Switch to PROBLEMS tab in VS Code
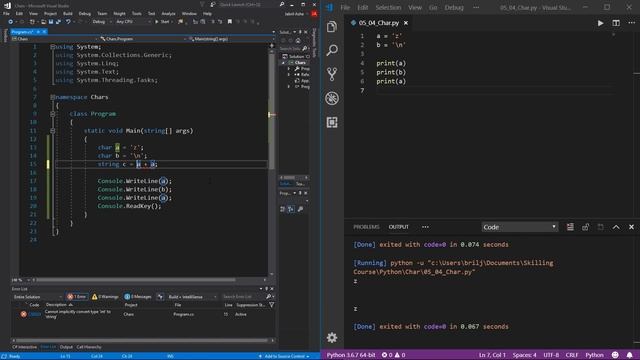This screenshot has width=640, height=360. (366, 227)
